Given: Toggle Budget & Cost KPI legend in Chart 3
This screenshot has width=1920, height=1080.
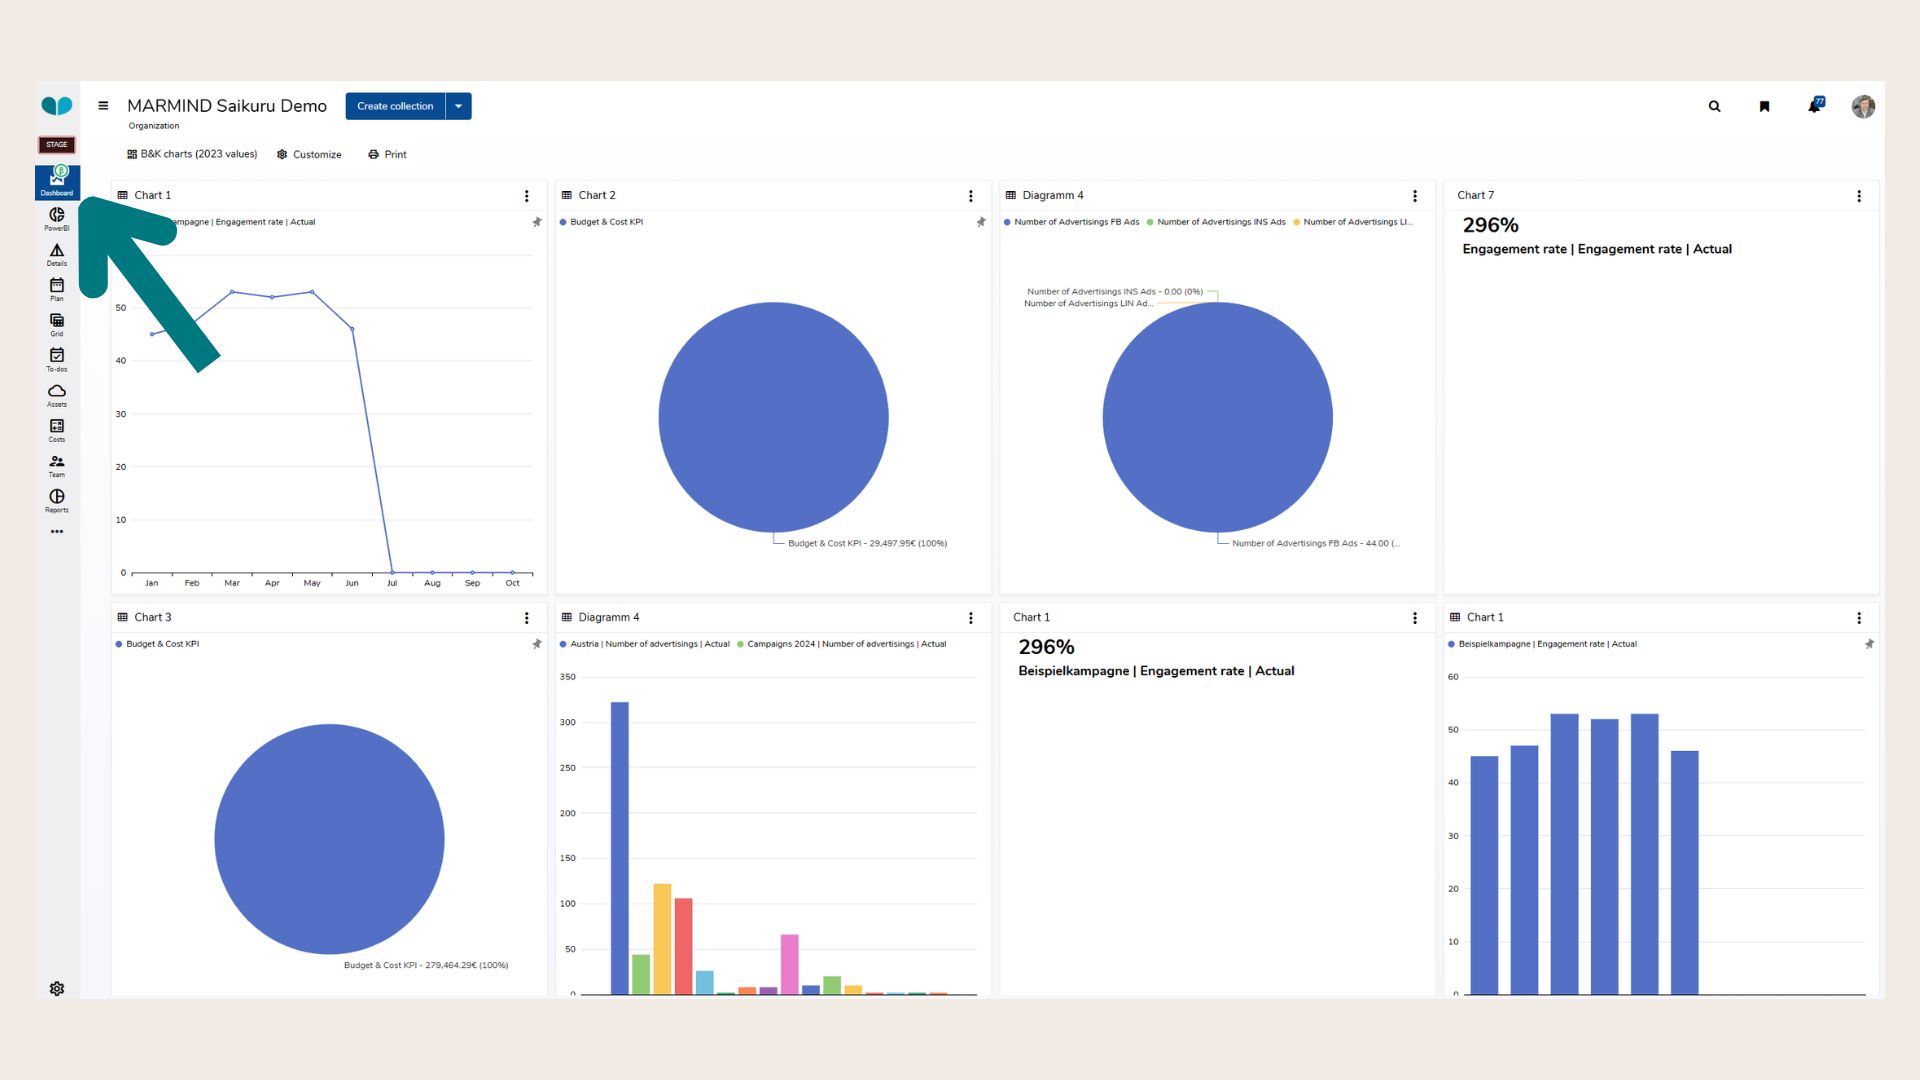Looking at the screenshot, I should tap(162, 644).
